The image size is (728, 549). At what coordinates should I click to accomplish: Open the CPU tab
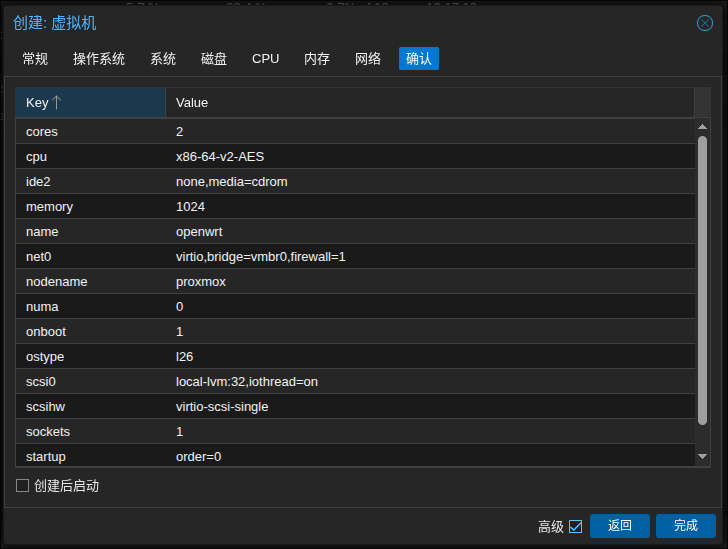coord(266,59)
